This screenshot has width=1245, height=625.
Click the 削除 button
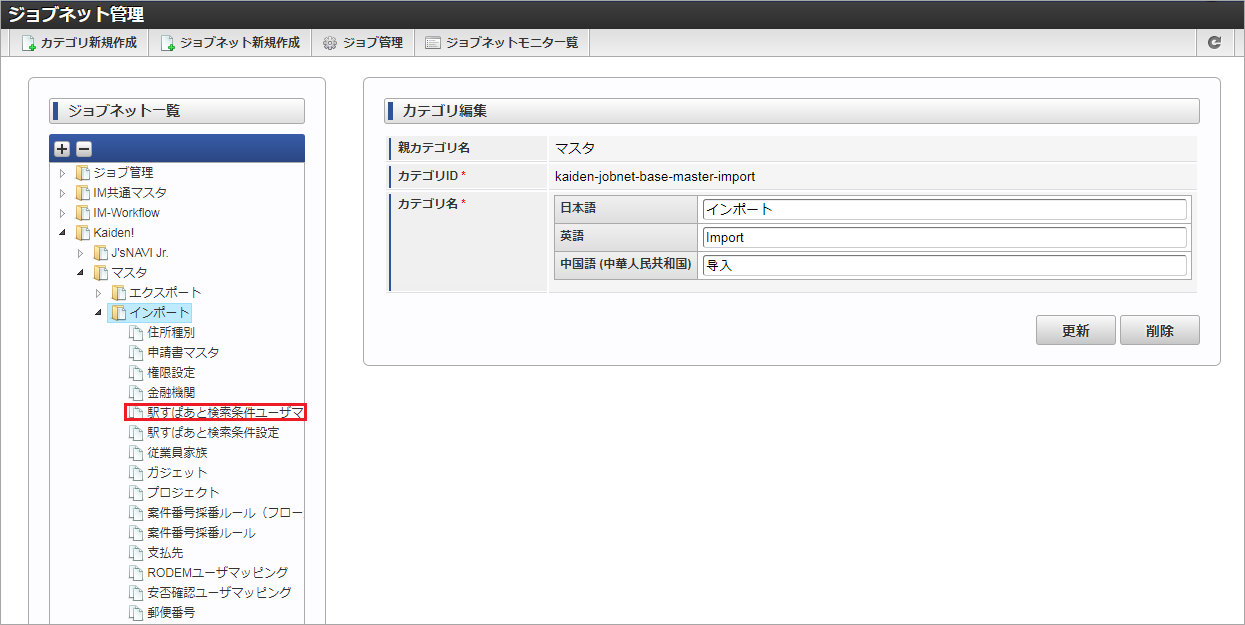point(1160,331)
